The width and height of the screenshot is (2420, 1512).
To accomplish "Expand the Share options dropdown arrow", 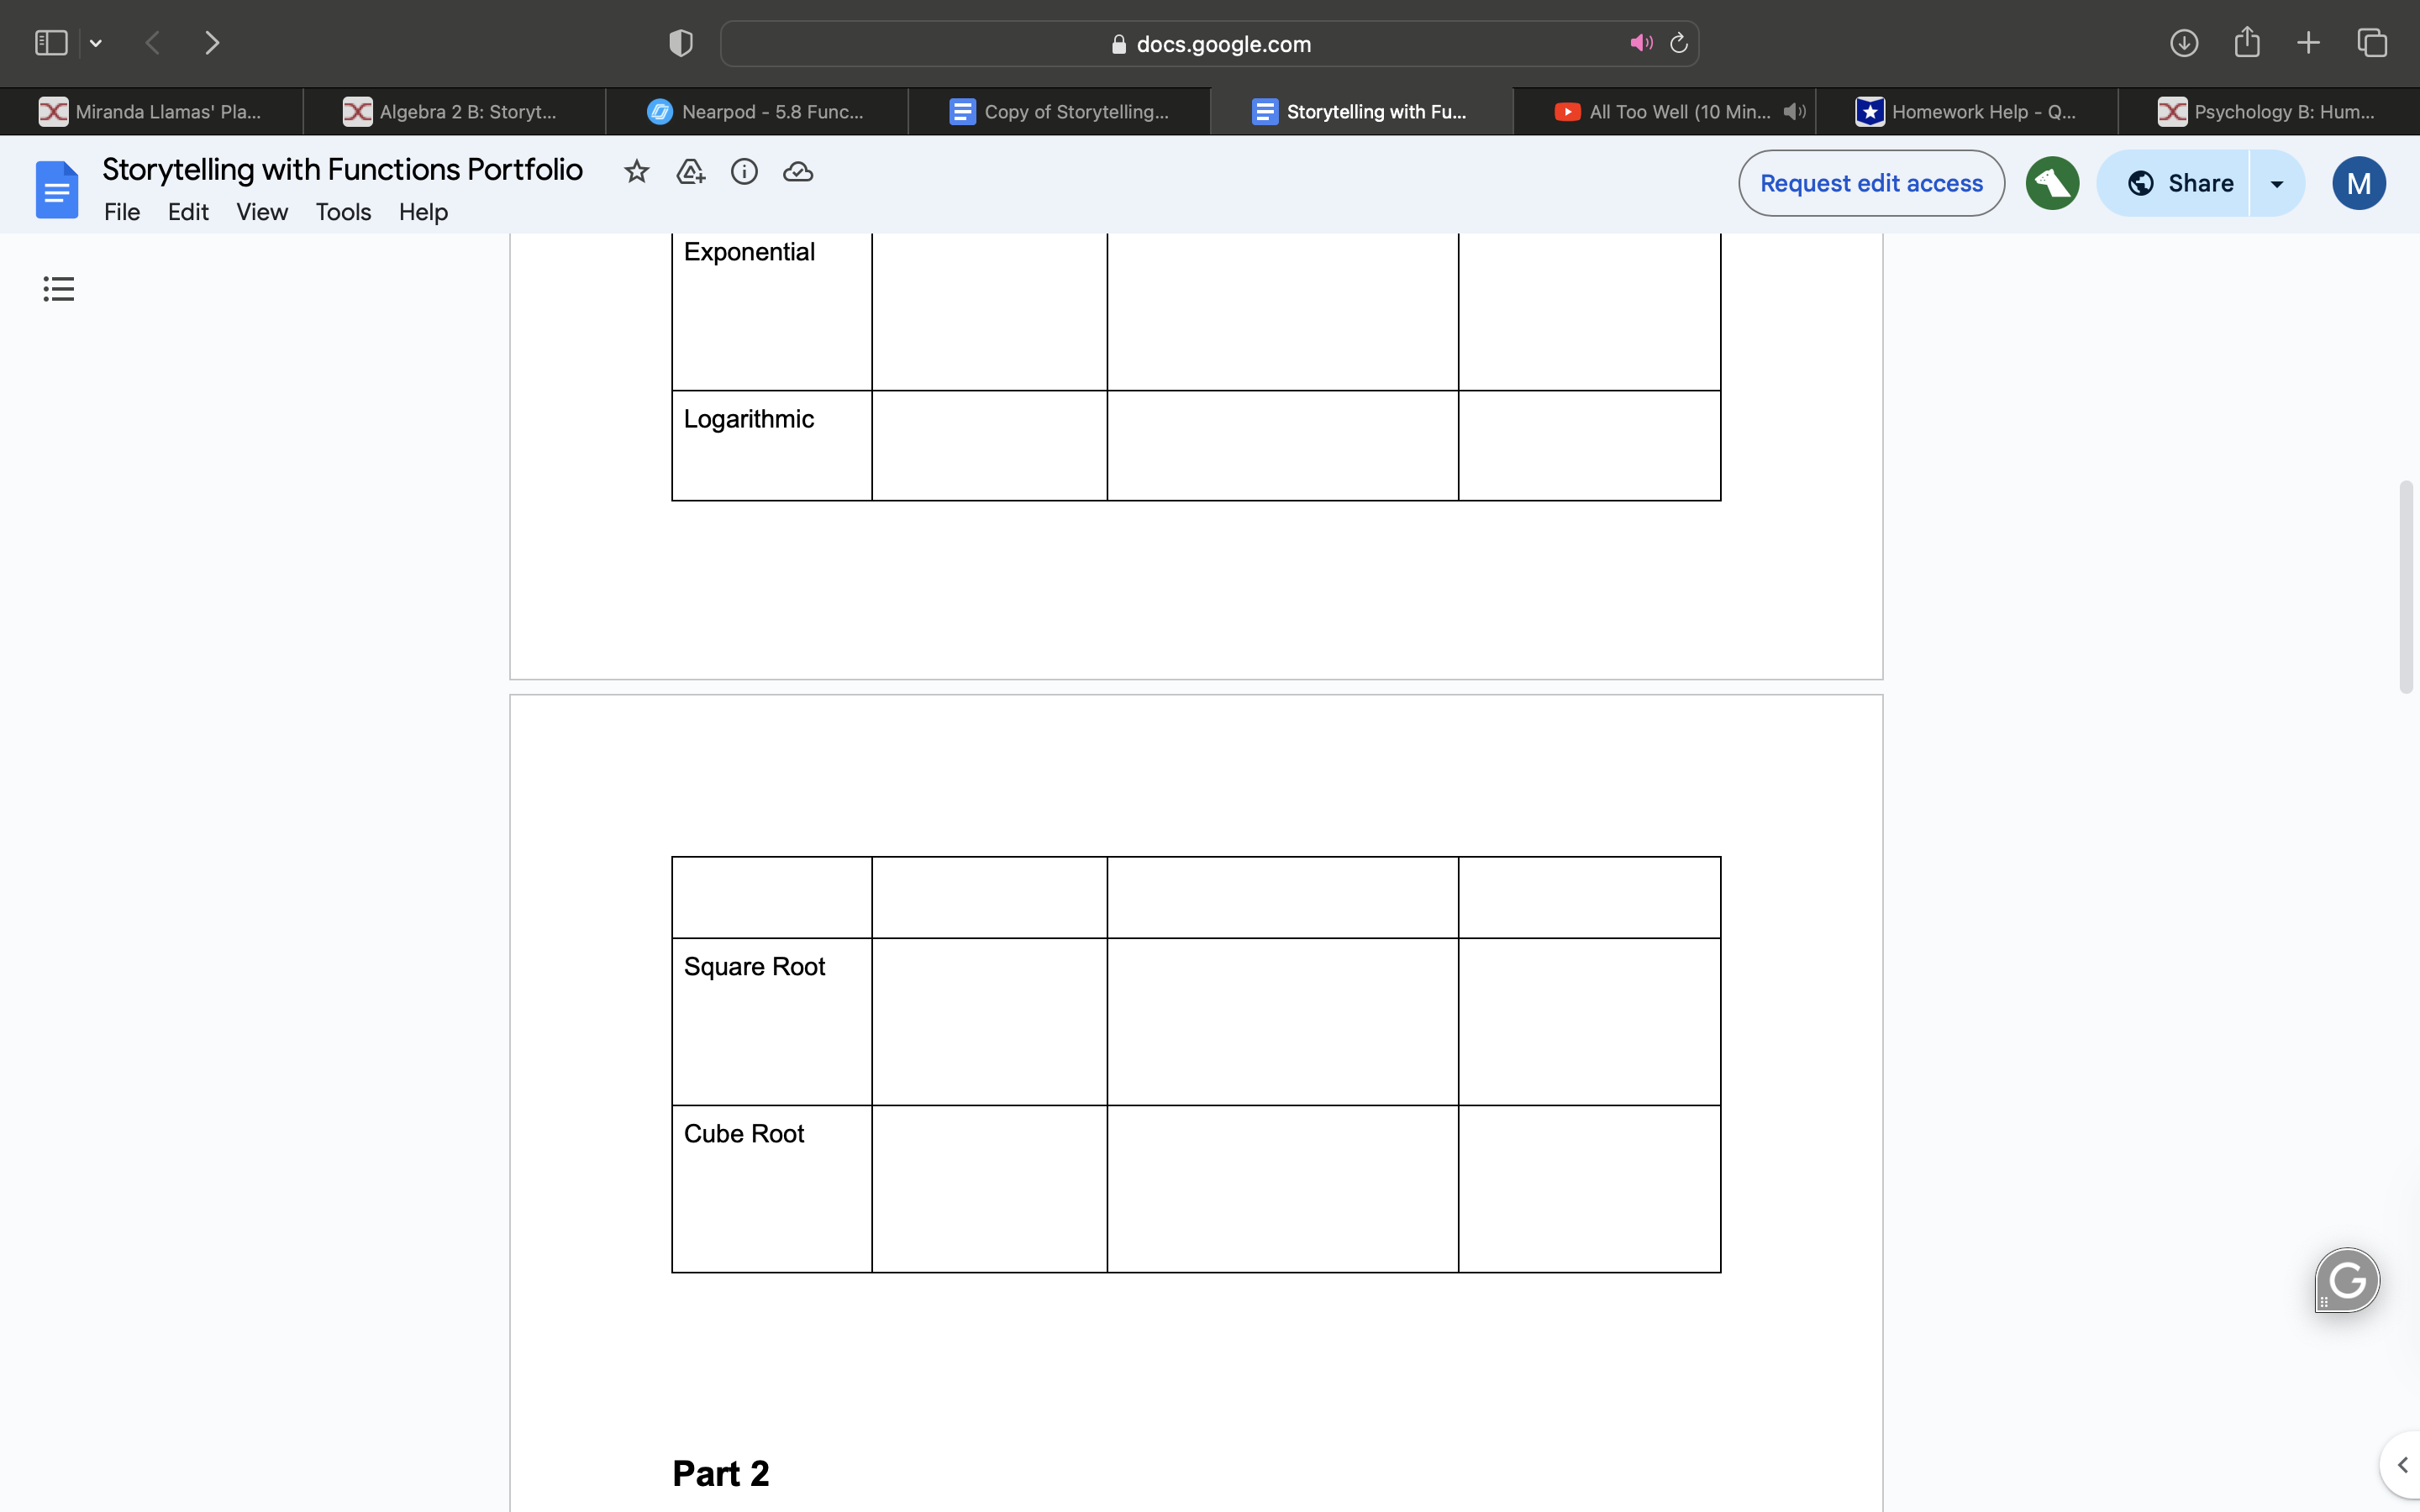I will [2277, 184].
